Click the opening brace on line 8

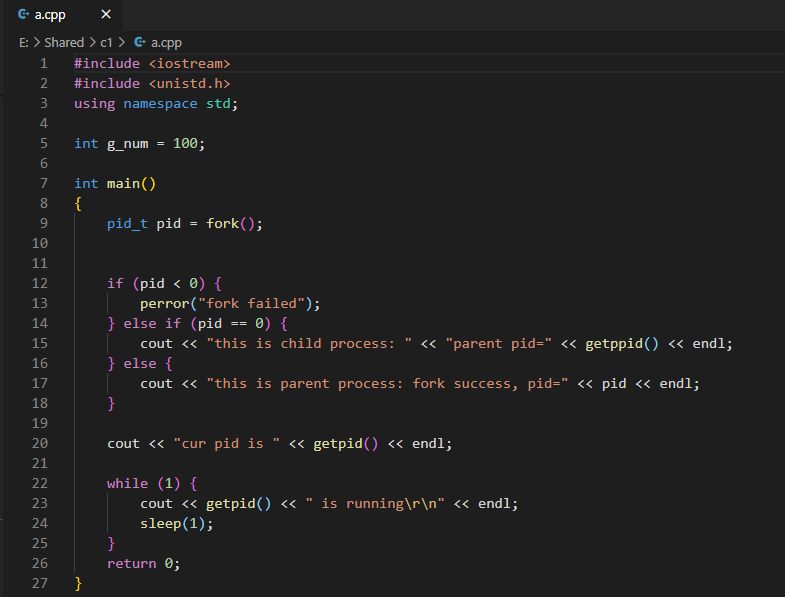point(78,204)
